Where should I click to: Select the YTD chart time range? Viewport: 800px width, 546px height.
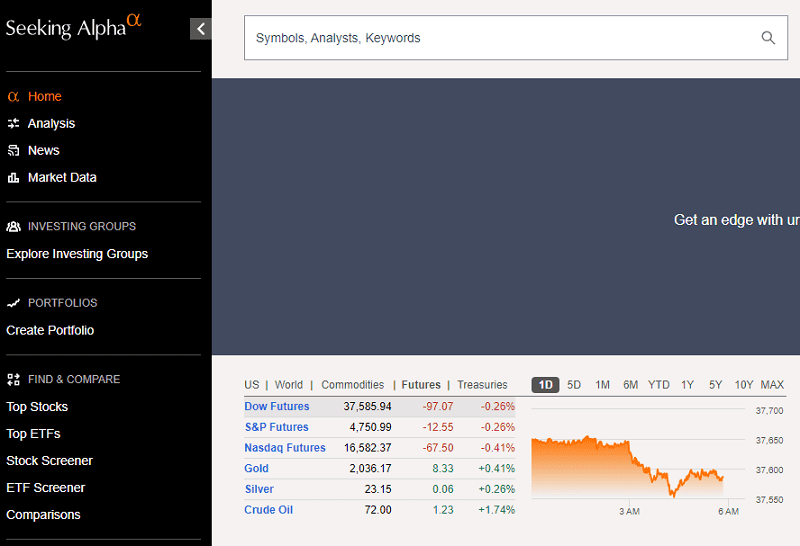[659, 385]
